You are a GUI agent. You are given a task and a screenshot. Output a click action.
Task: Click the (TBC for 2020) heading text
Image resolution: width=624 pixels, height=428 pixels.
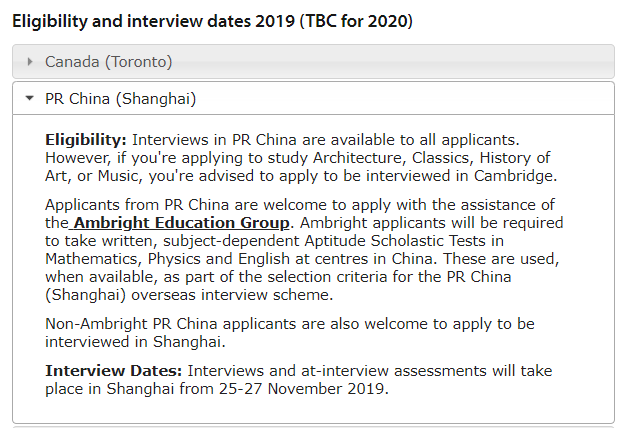pyautogui.click(x=356, y=21)
